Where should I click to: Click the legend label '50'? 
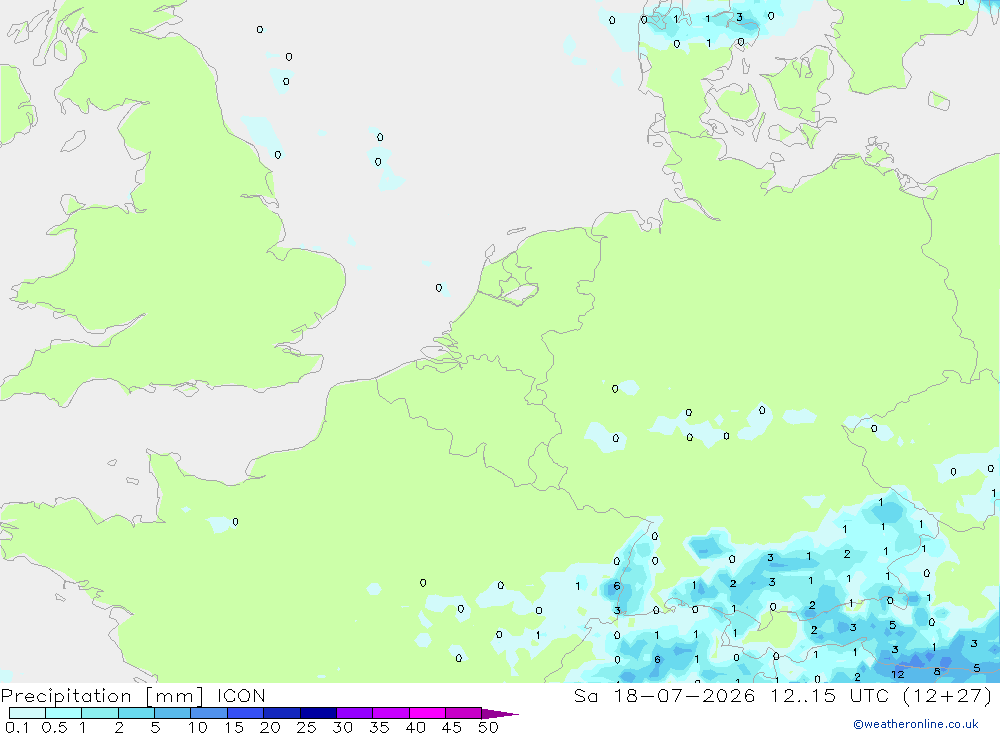coord(488,727)
